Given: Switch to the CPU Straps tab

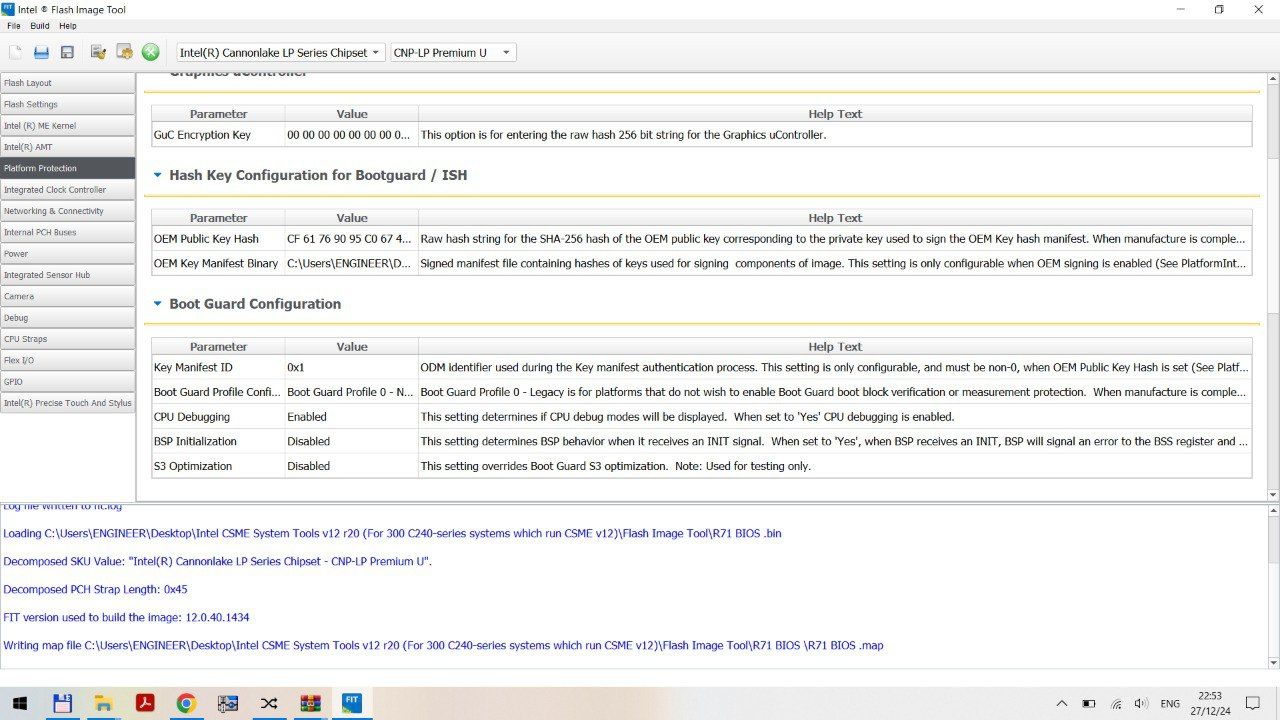Looking at the screenshot, I should point(67,339).
